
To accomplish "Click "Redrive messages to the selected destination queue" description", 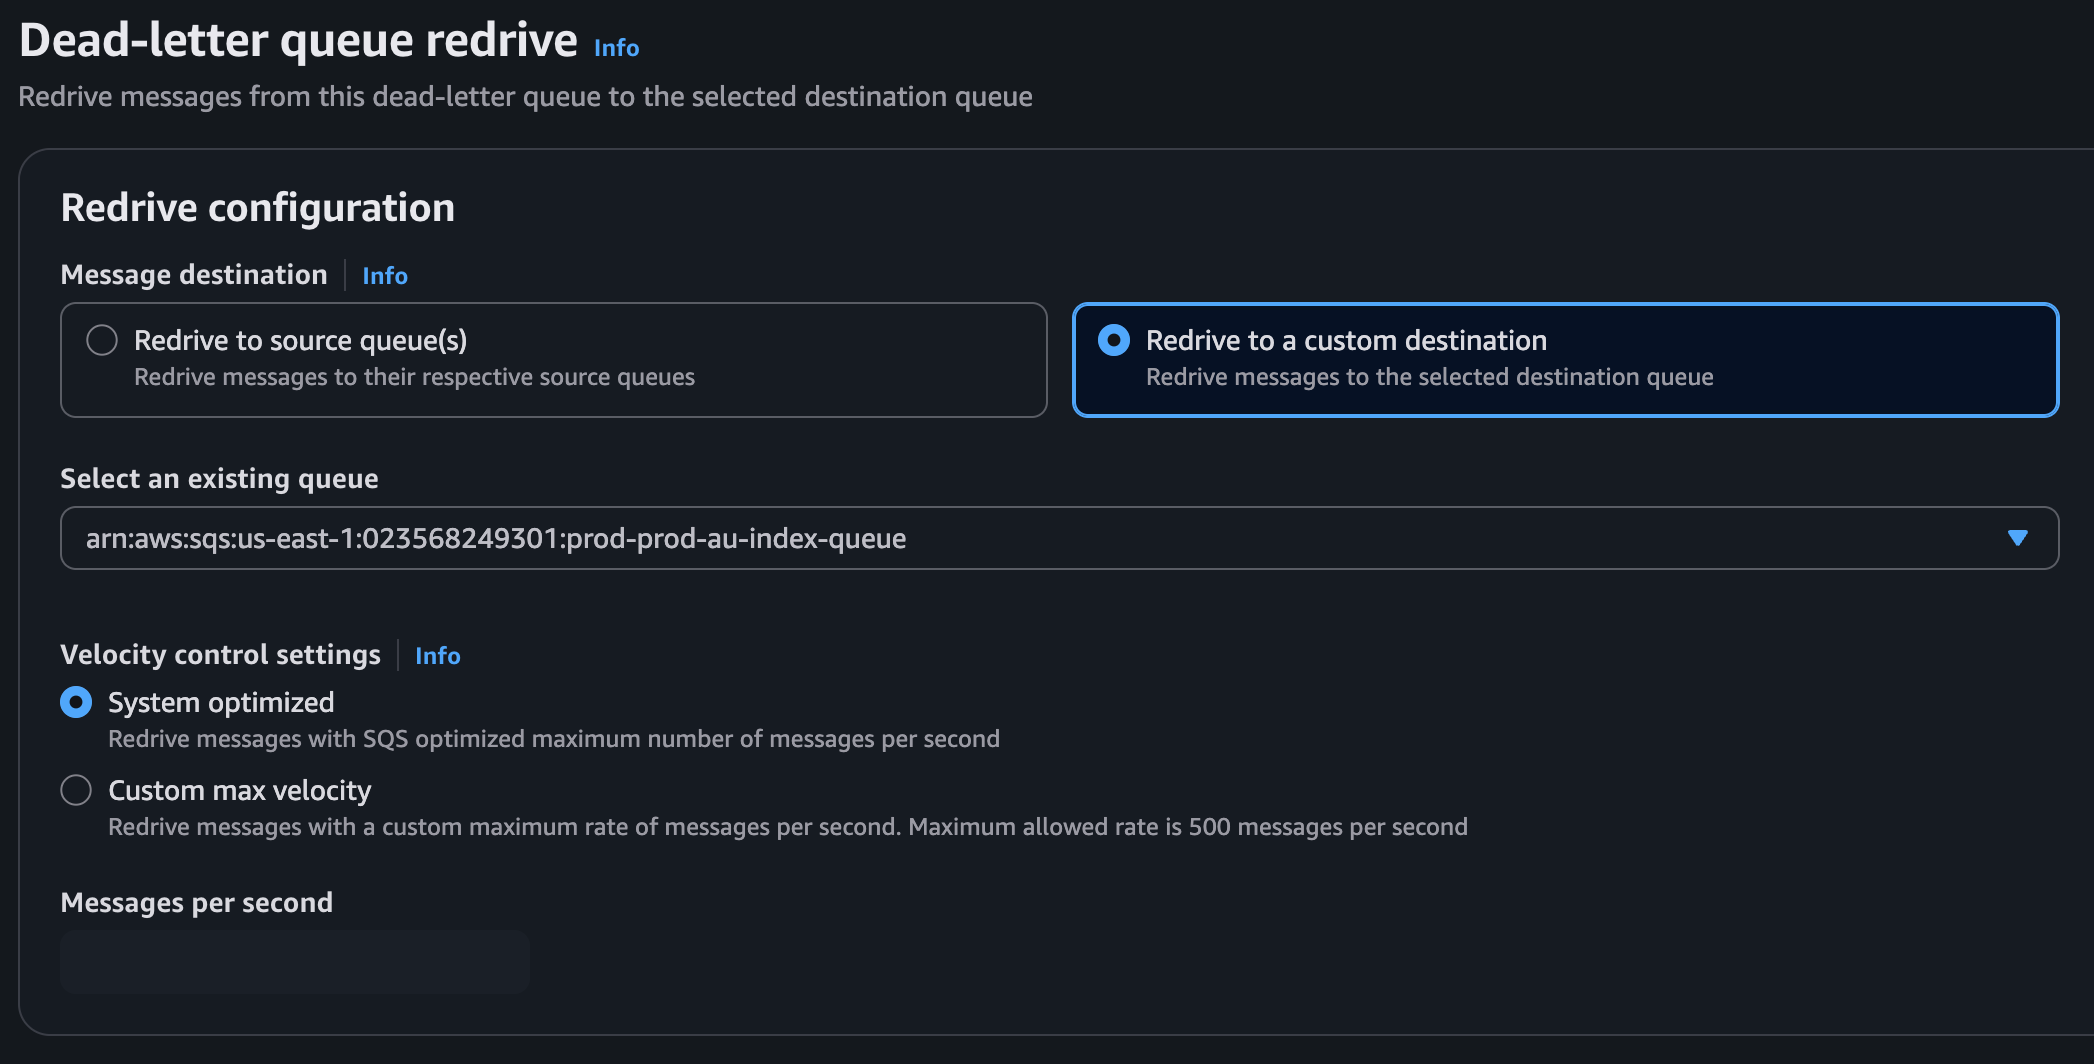I will pos(1429,377).
